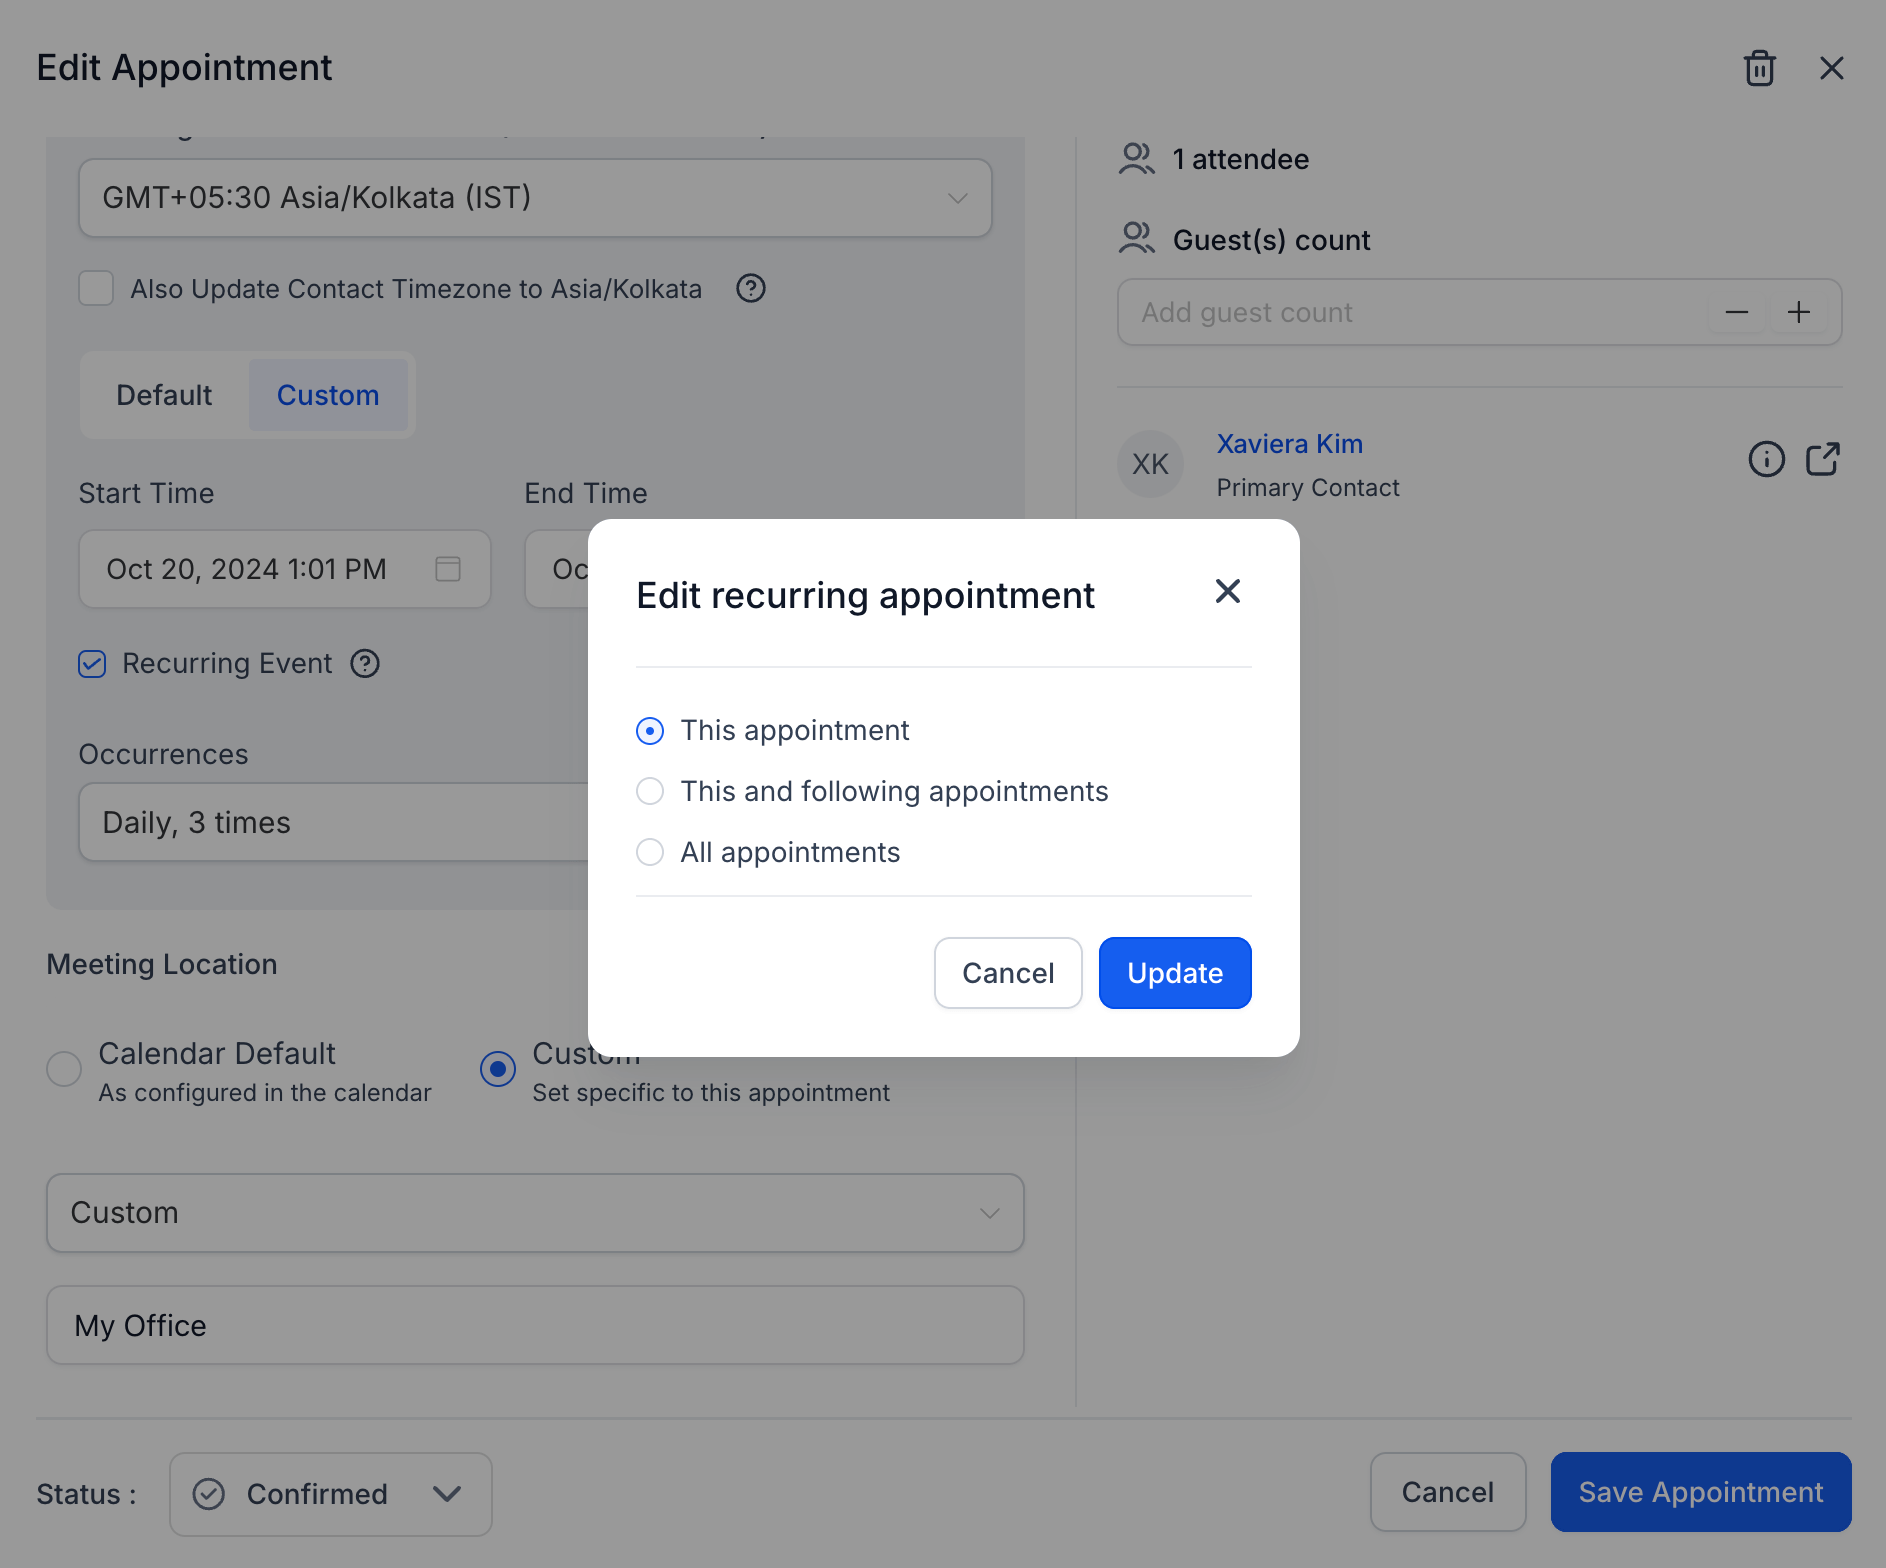Uncheck the Recurring Event checkbox
The width and height of the screenshot is (1886, 1568).
(92, 664)
